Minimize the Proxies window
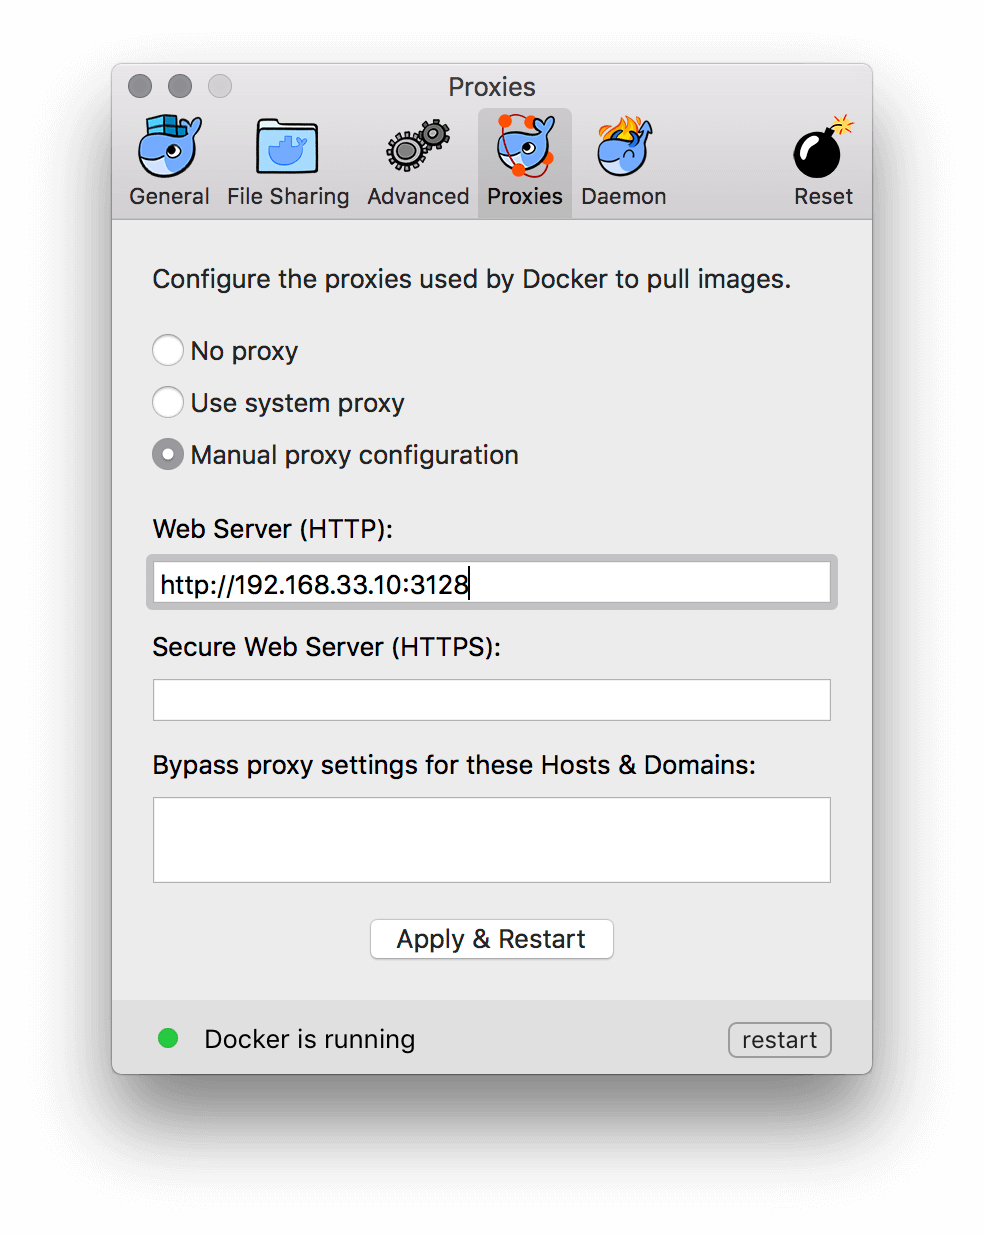984x1234 pixels. (x=180, y=86)
